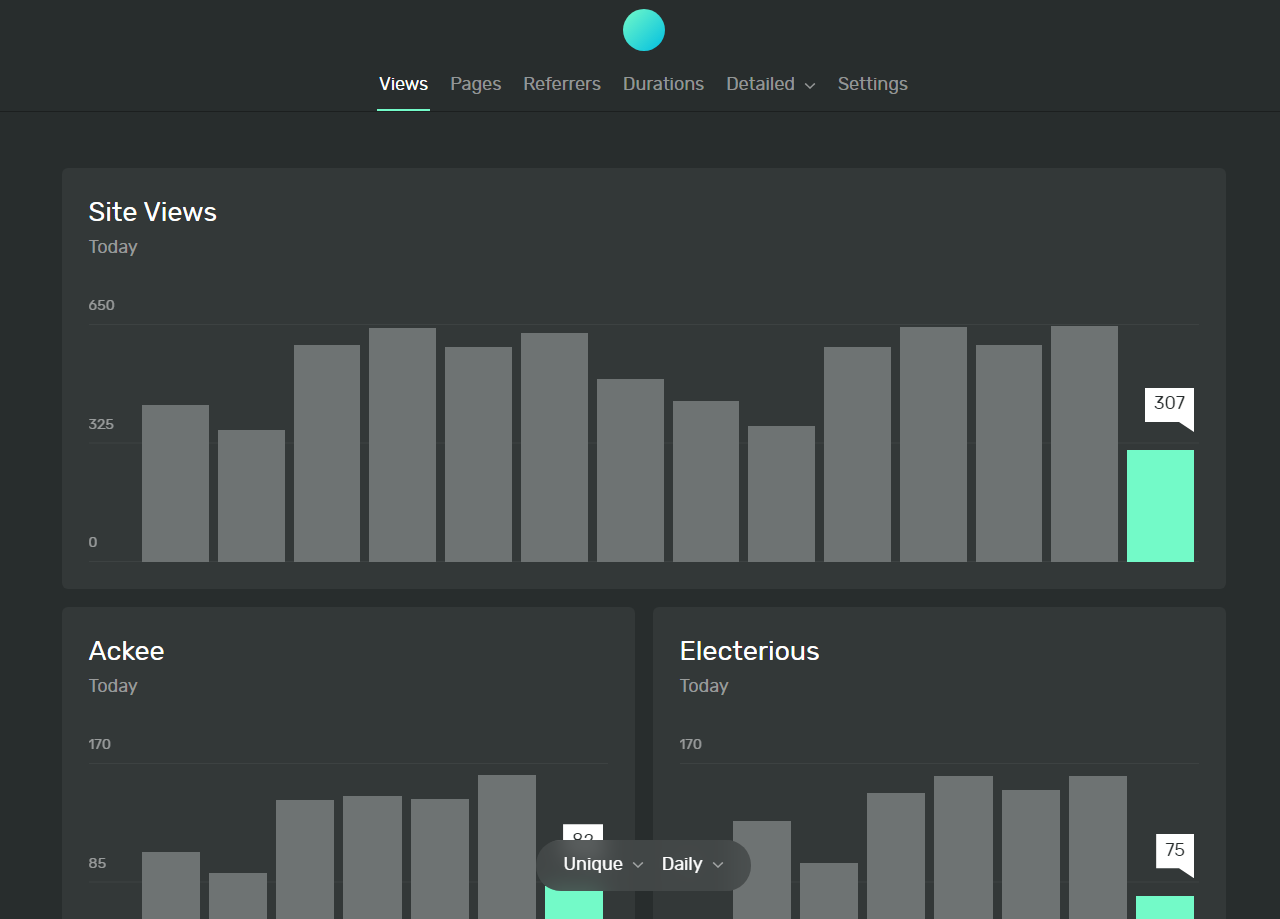Click the Site Views heading
Viewport: 1280px width, 919px height.
point(153,212)
